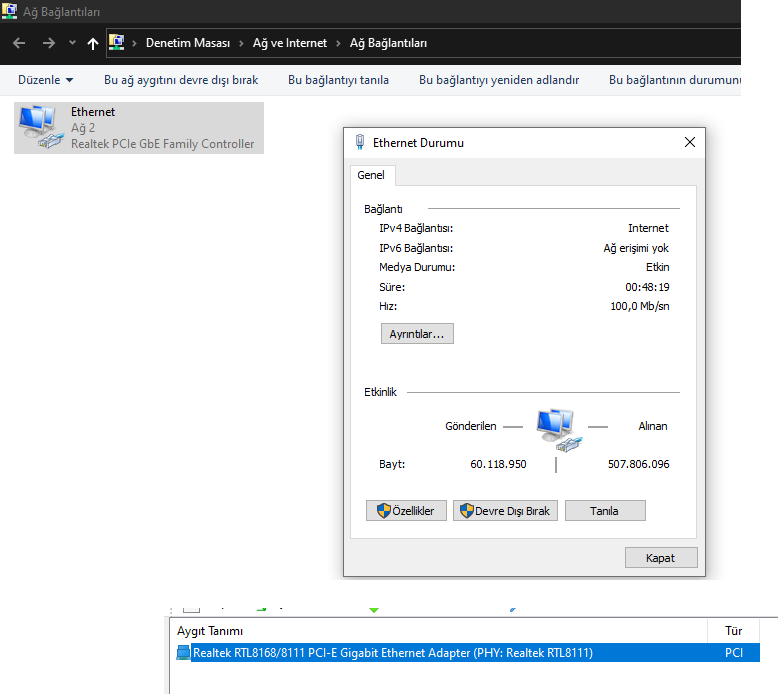This screenshot has height=694, width=778.
Task: Click IPv4 status value Internet
Action: pyautogui.click(x=648, y=228)
